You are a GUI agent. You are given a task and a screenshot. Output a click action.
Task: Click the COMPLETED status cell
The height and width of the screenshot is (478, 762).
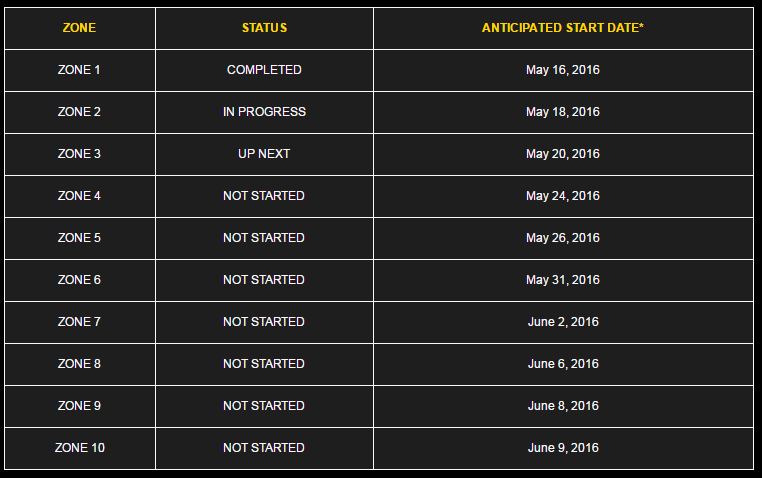[x=264, y=70]
